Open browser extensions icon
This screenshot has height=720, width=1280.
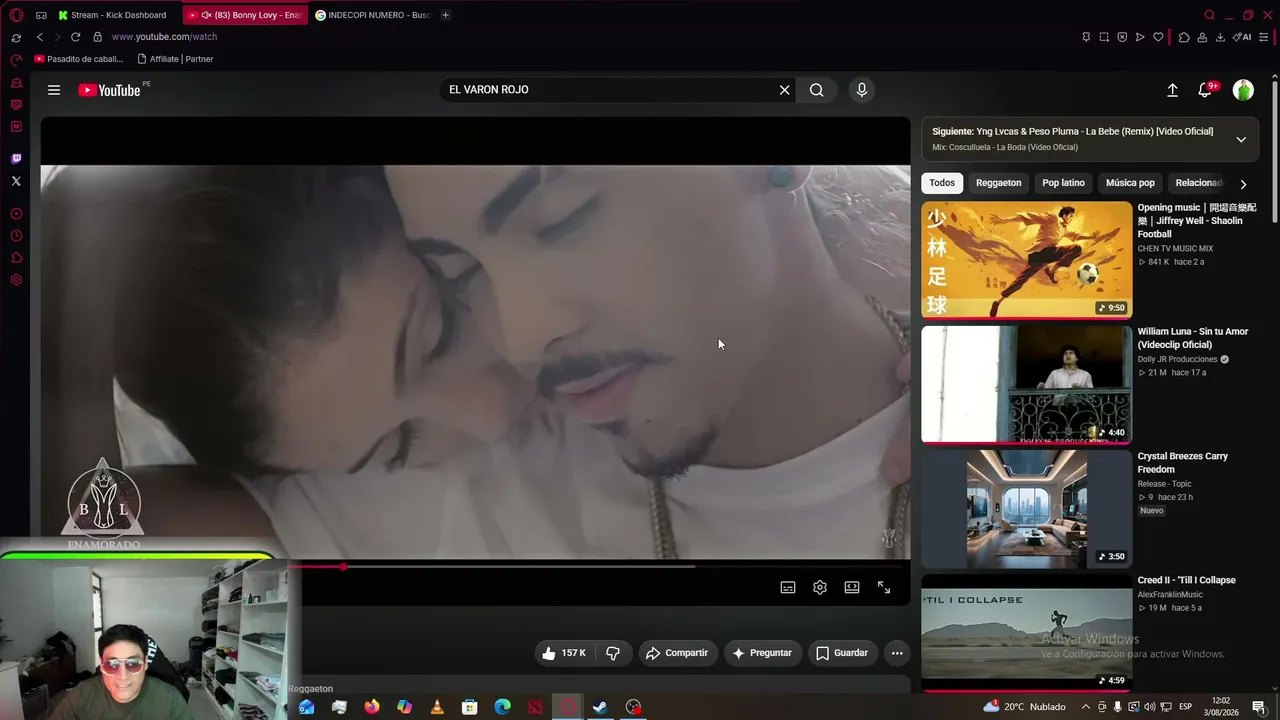1184,37
